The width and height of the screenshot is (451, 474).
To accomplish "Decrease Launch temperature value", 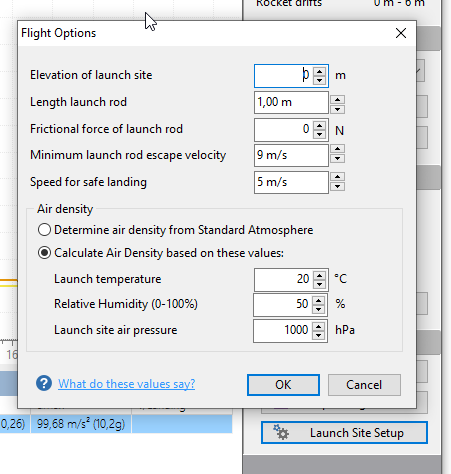I will 320,284.
